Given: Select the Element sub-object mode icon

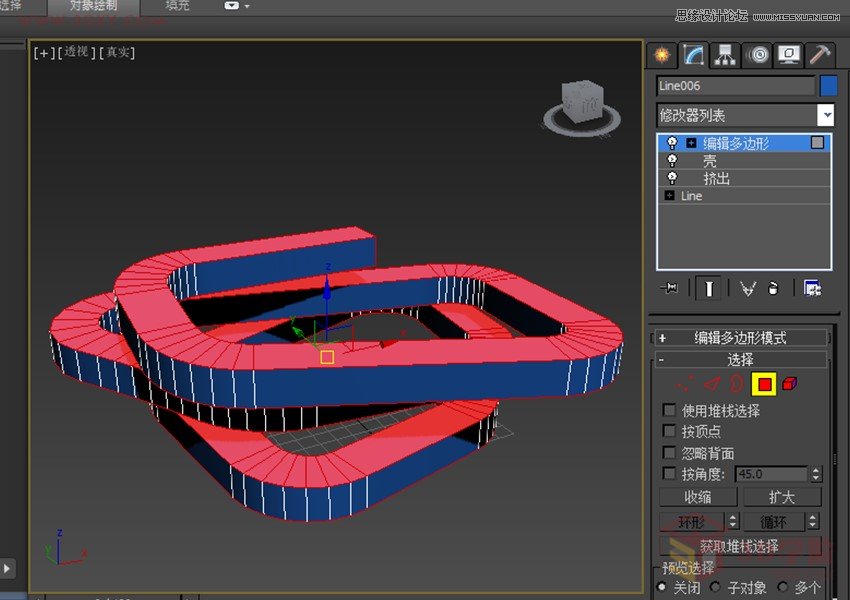Looking at the screenshot, I should pyautogui.click(x=789, y=384).
